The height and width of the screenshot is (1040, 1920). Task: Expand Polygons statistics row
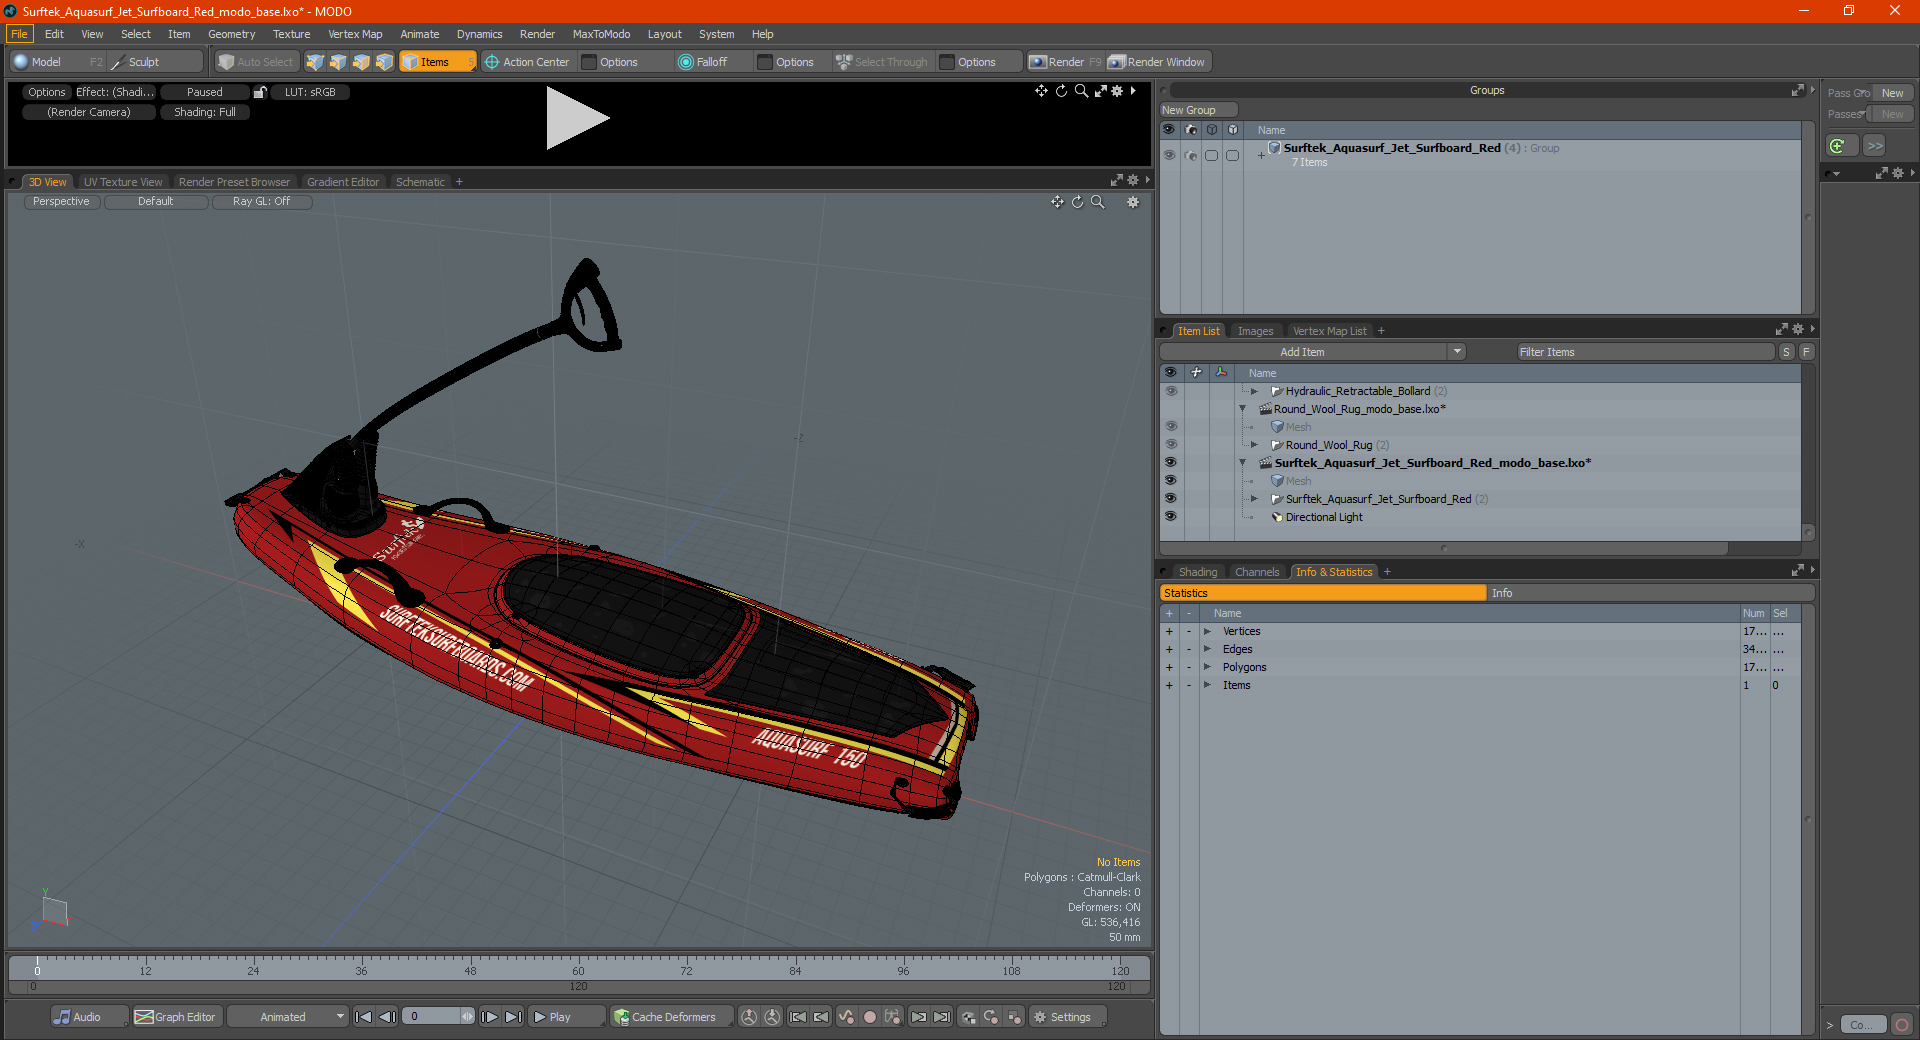[1207, 667]
